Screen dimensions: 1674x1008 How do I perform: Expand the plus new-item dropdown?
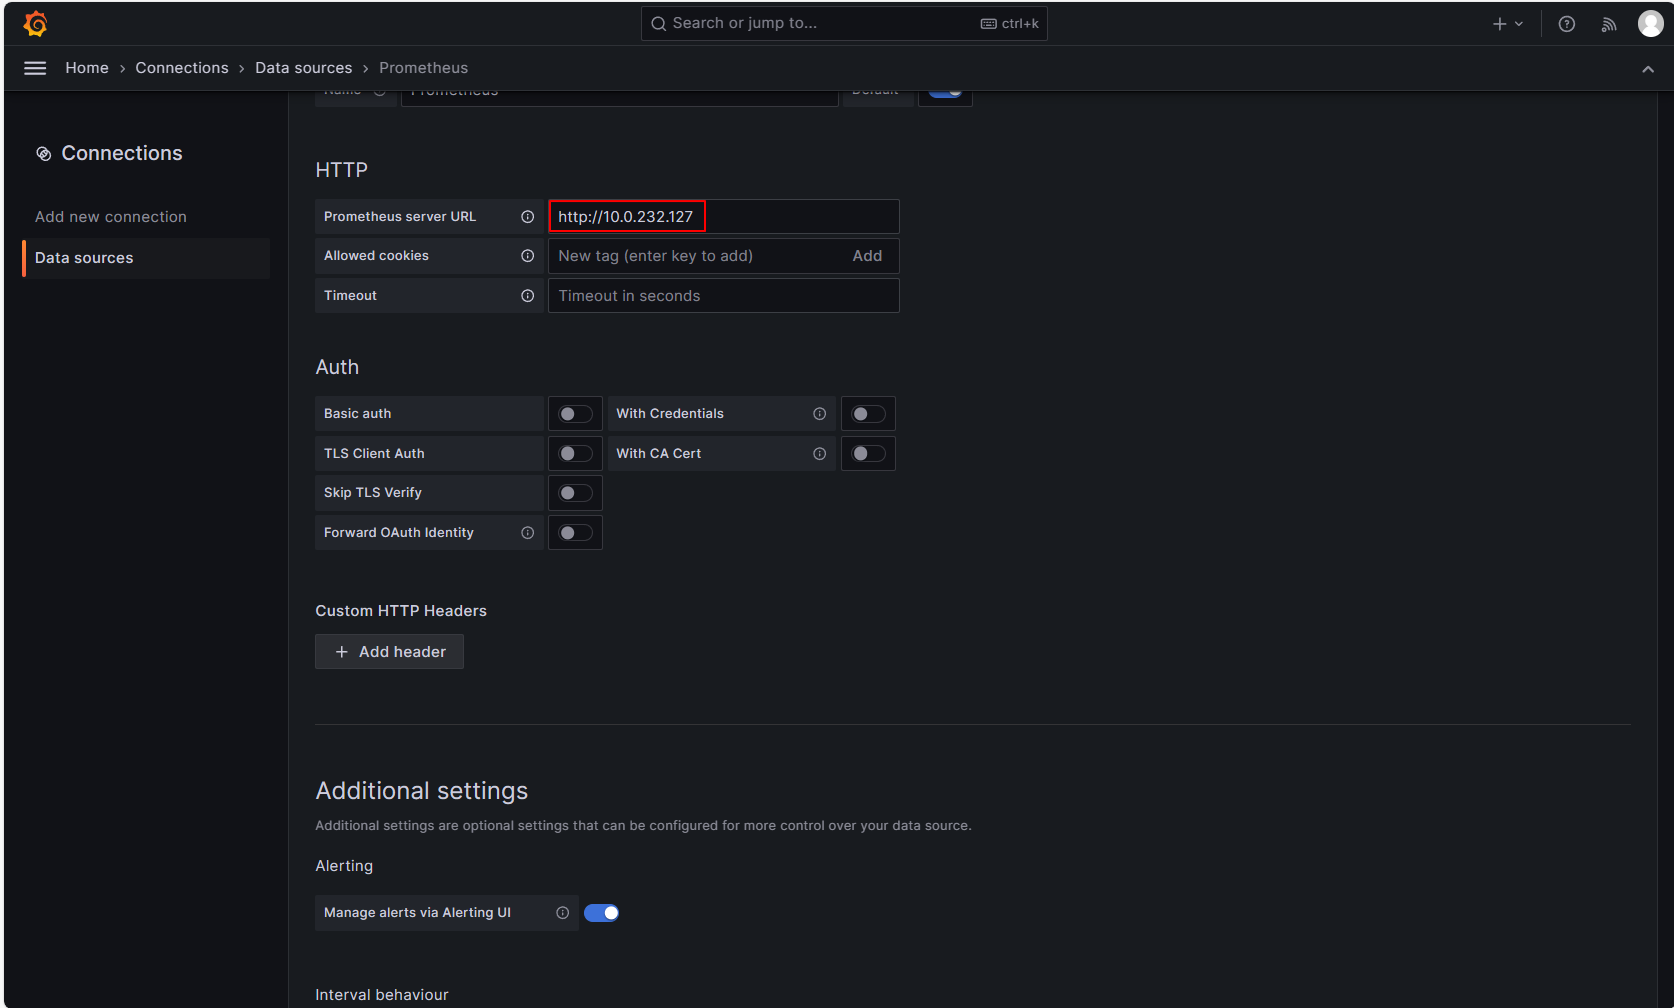[1507, 24]
